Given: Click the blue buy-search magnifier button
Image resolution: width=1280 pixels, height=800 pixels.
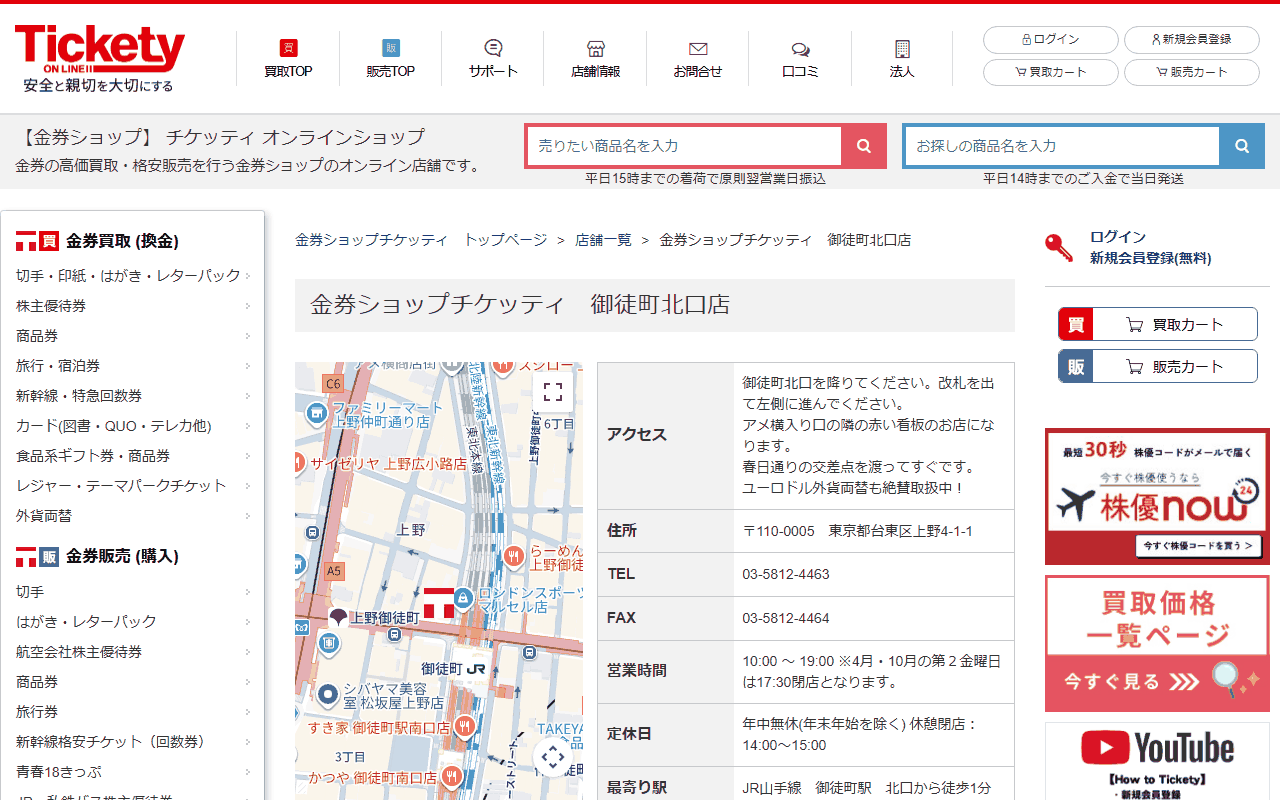Looking at the screenshot, I should (1242, 146).
